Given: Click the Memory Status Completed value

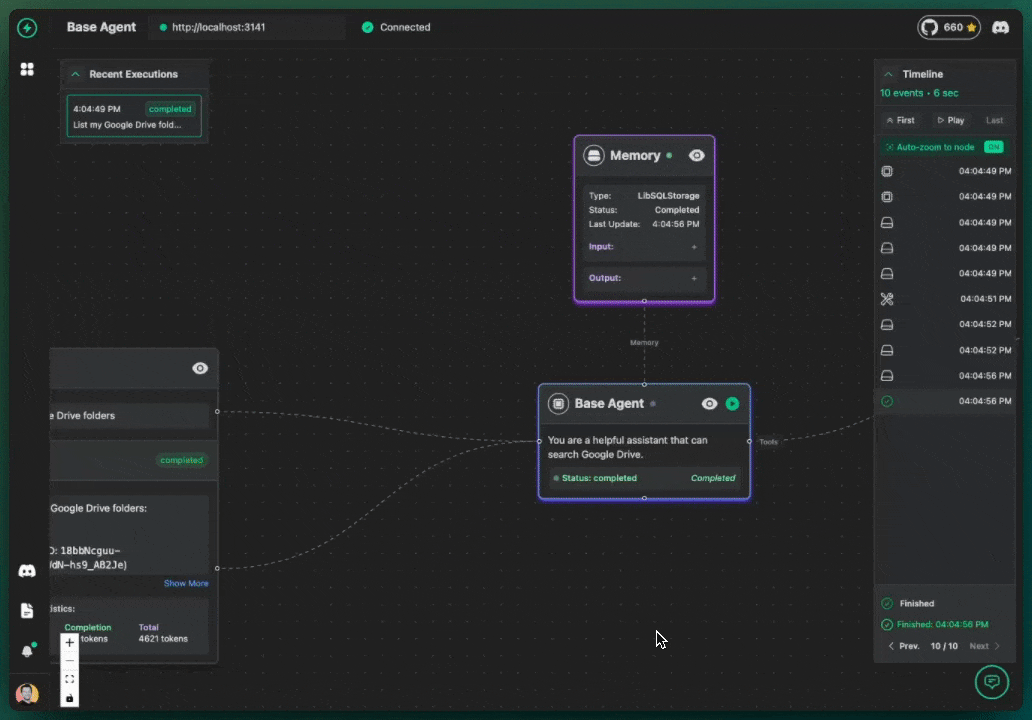Looking at the screenshot, I should point(677,210).
